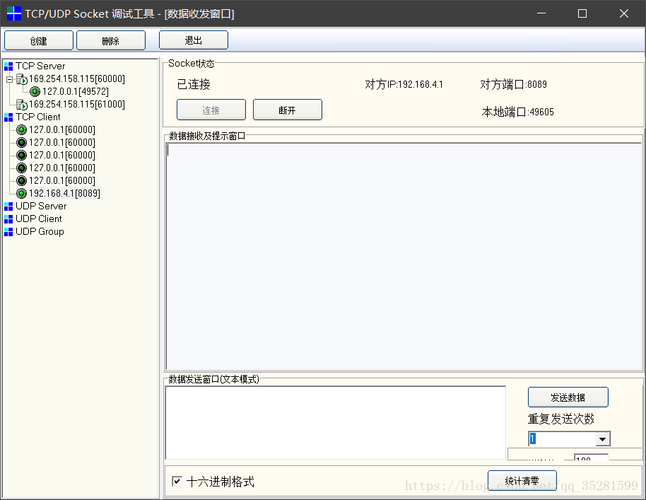Select the TCP Client tree label
646x500 pixels.
coord(38,117)
